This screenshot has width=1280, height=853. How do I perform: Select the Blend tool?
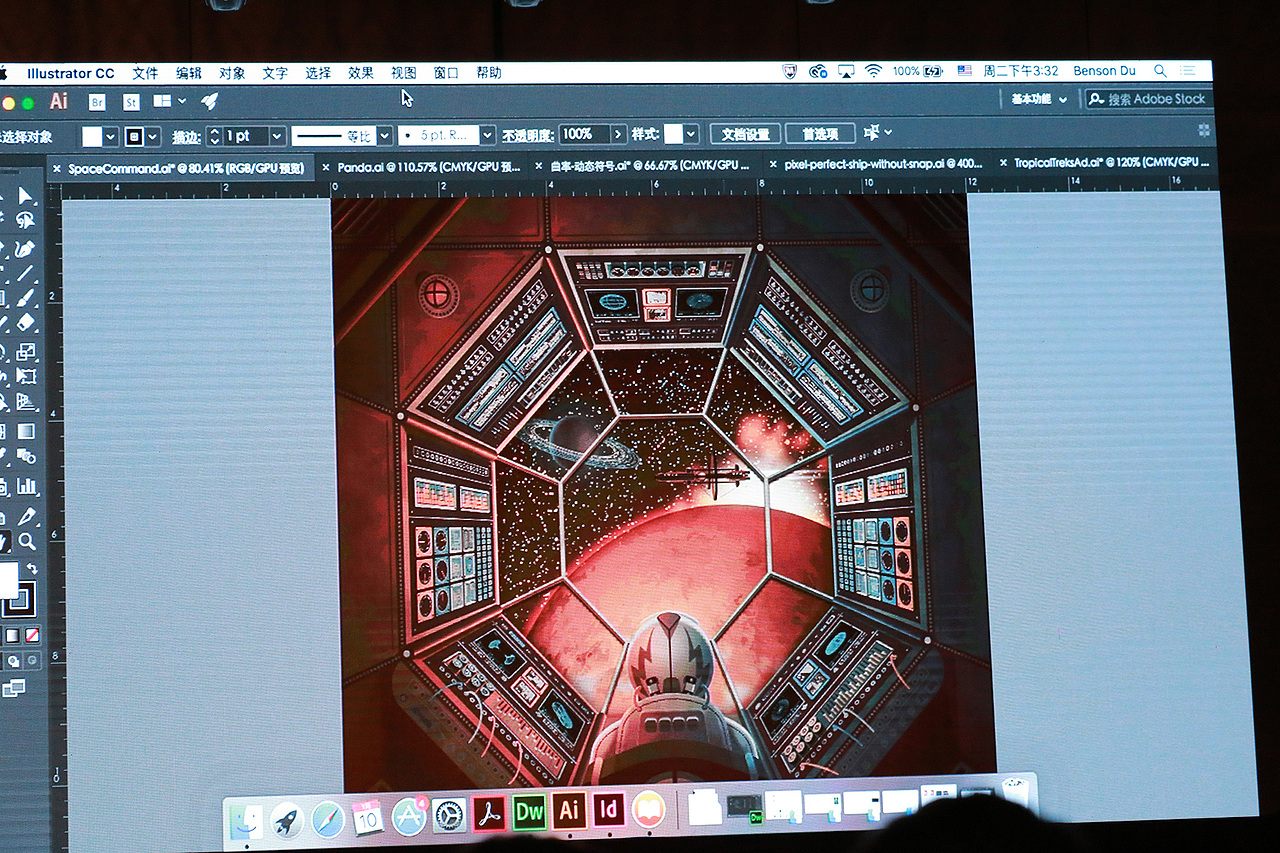pyautogui.click(x=26, y=457)
